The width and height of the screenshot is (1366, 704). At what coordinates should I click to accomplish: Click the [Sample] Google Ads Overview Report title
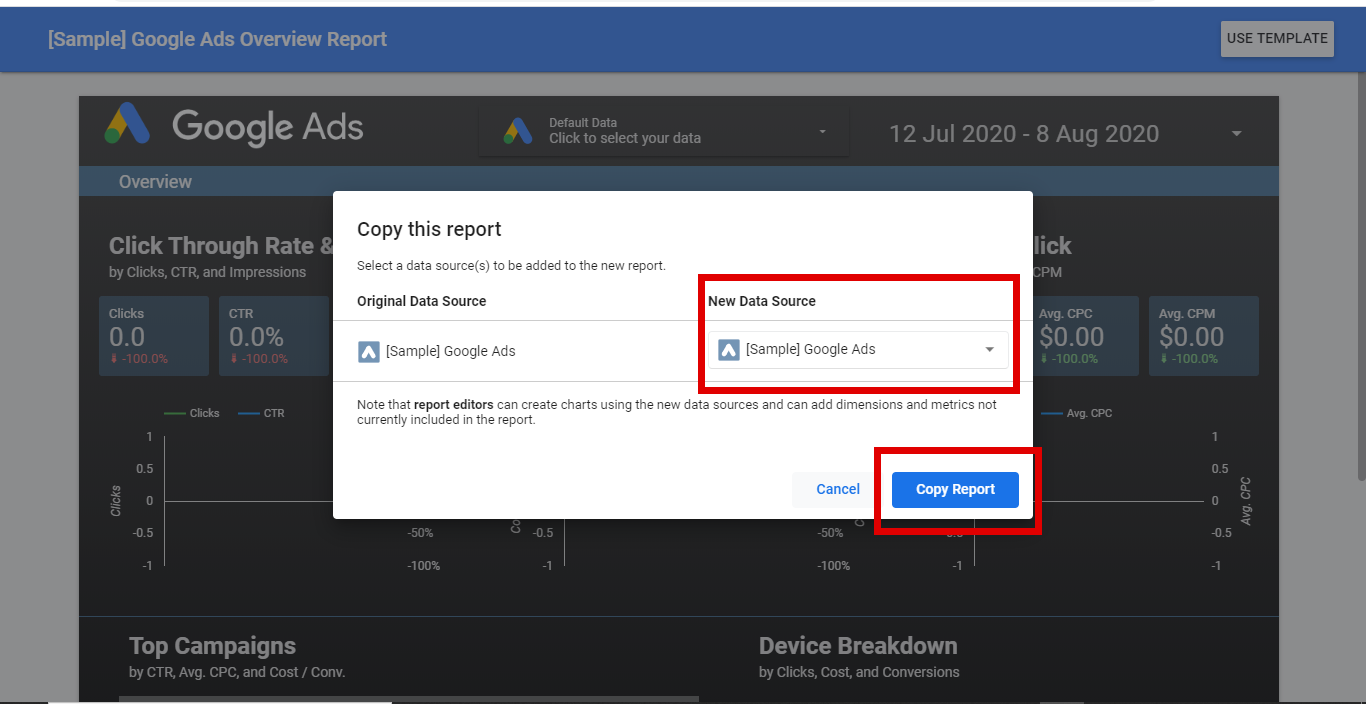(217, 40)
